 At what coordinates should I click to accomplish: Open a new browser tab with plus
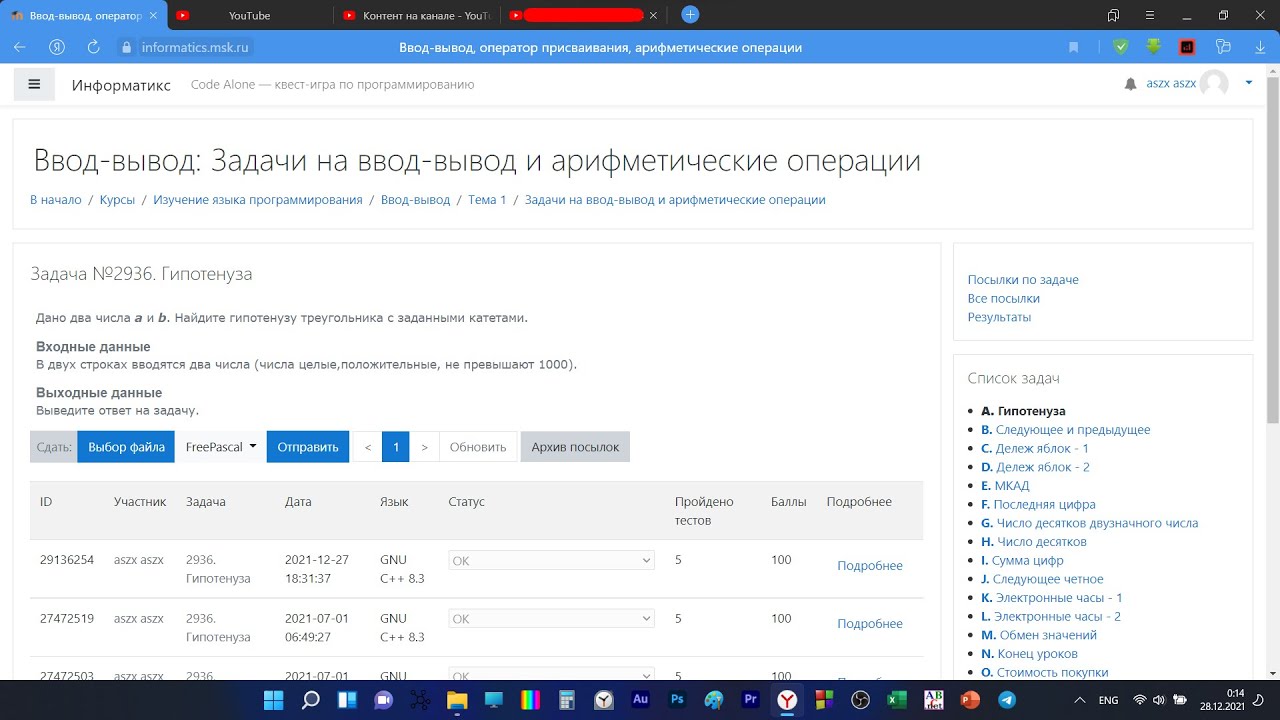coord(690,15)
